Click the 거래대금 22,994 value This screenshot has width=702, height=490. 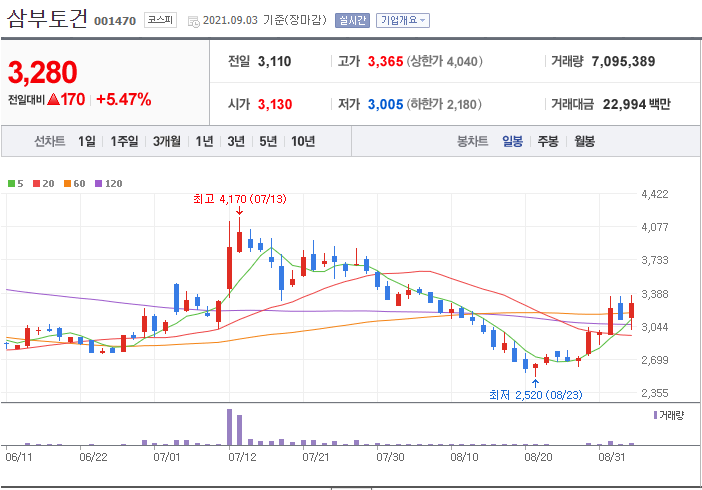point(624,104)
